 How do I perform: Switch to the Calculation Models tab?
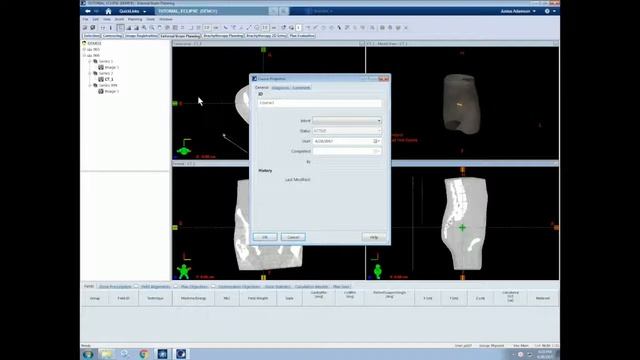point(311,287)
